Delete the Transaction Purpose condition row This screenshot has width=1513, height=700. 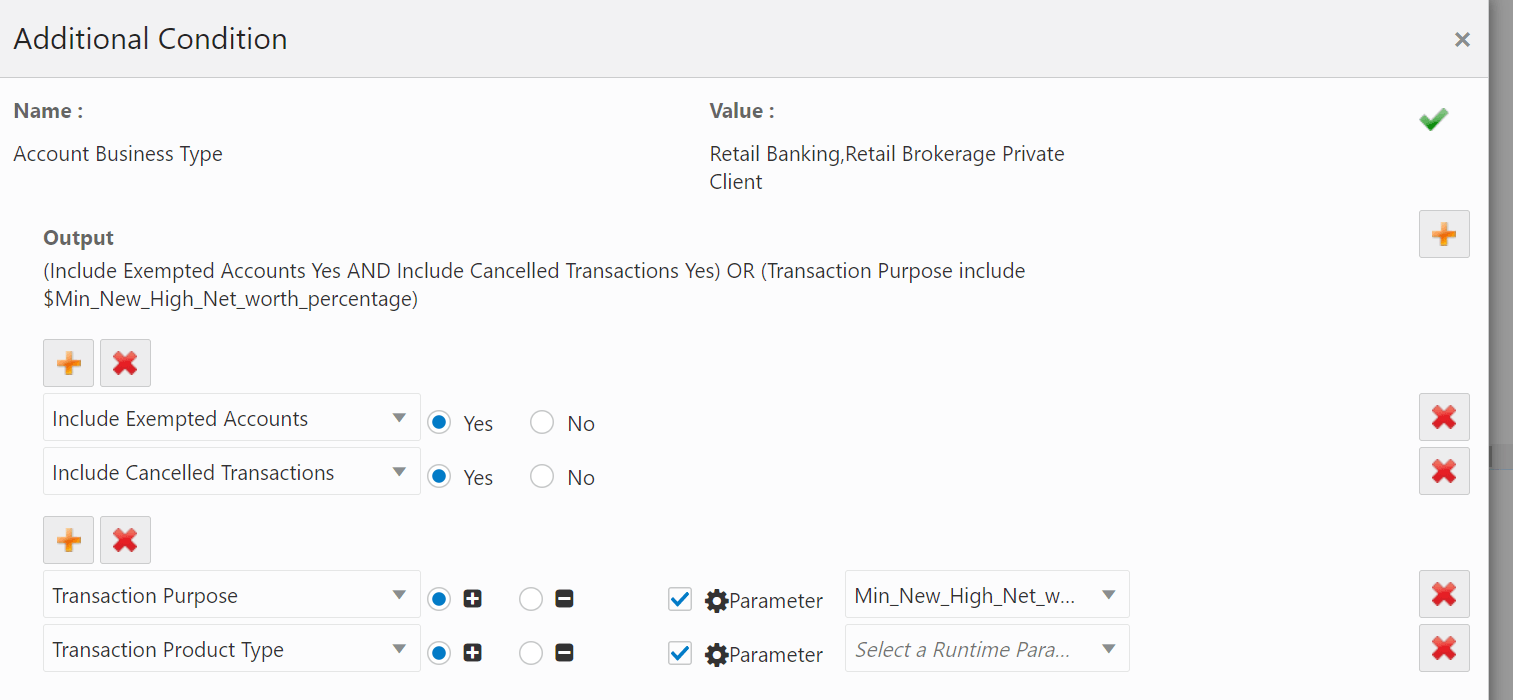pos(1443,594)
